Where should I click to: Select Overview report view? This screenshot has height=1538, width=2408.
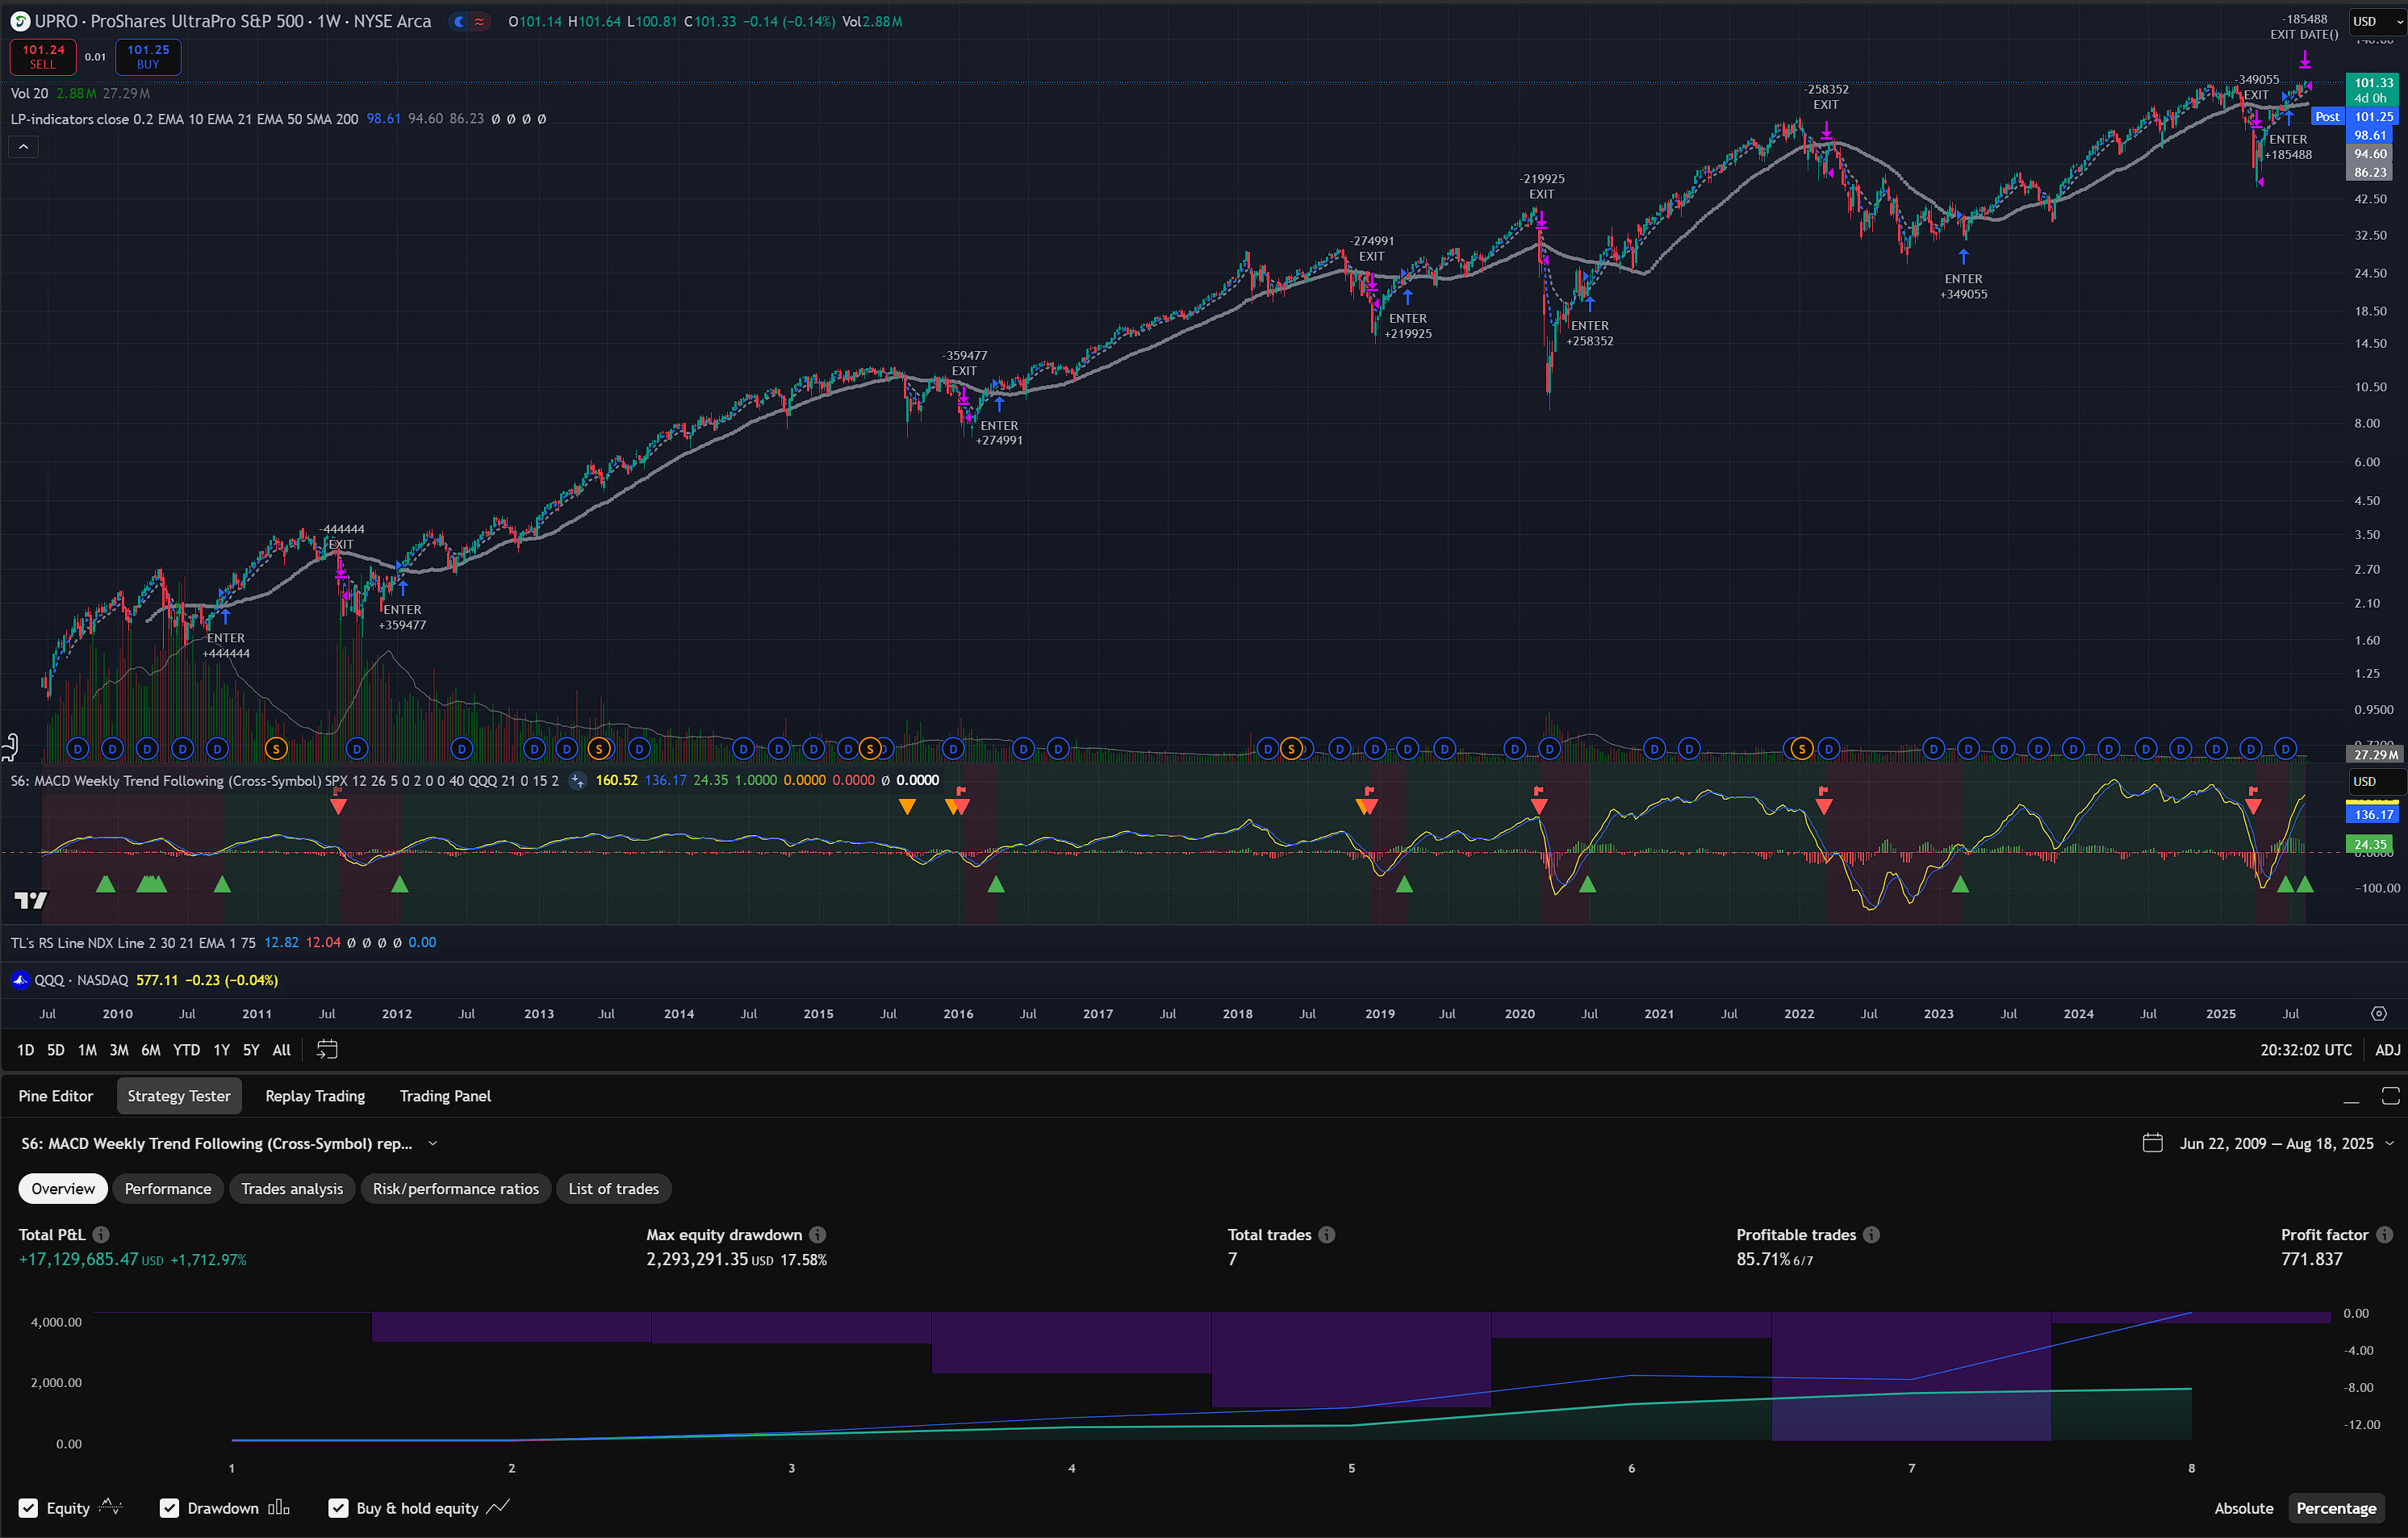click(x=63, y=1188)
